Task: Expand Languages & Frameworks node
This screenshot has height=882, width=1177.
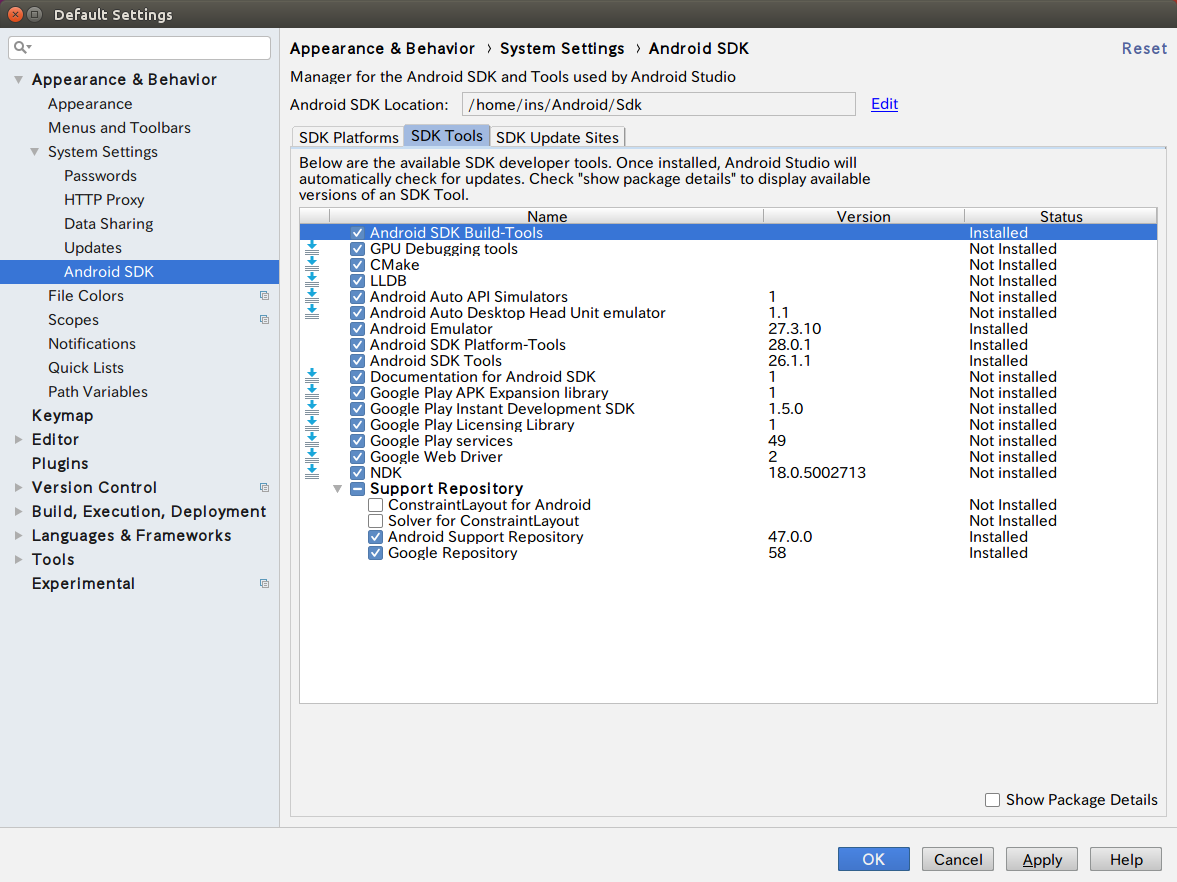Action: click(18, 536)
